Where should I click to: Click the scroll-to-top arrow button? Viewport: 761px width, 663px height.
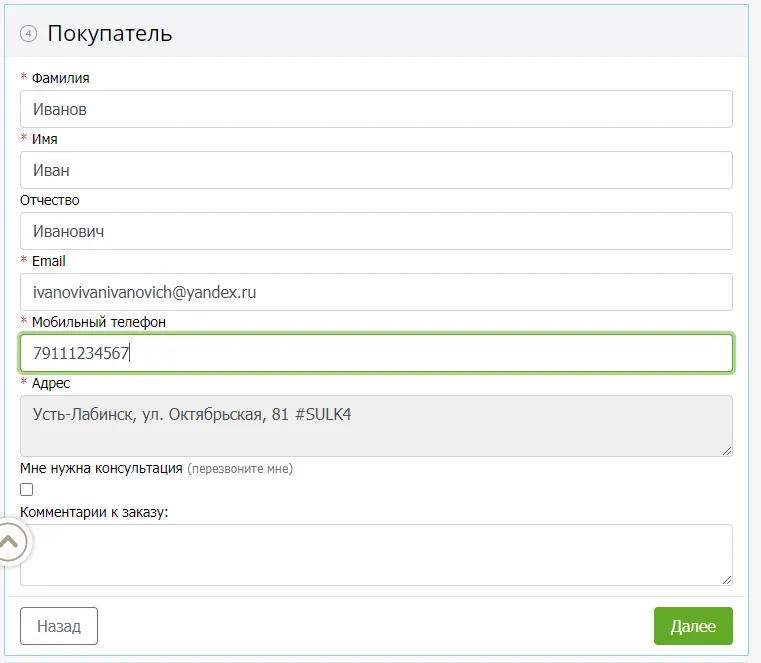[x=10, y=544]
